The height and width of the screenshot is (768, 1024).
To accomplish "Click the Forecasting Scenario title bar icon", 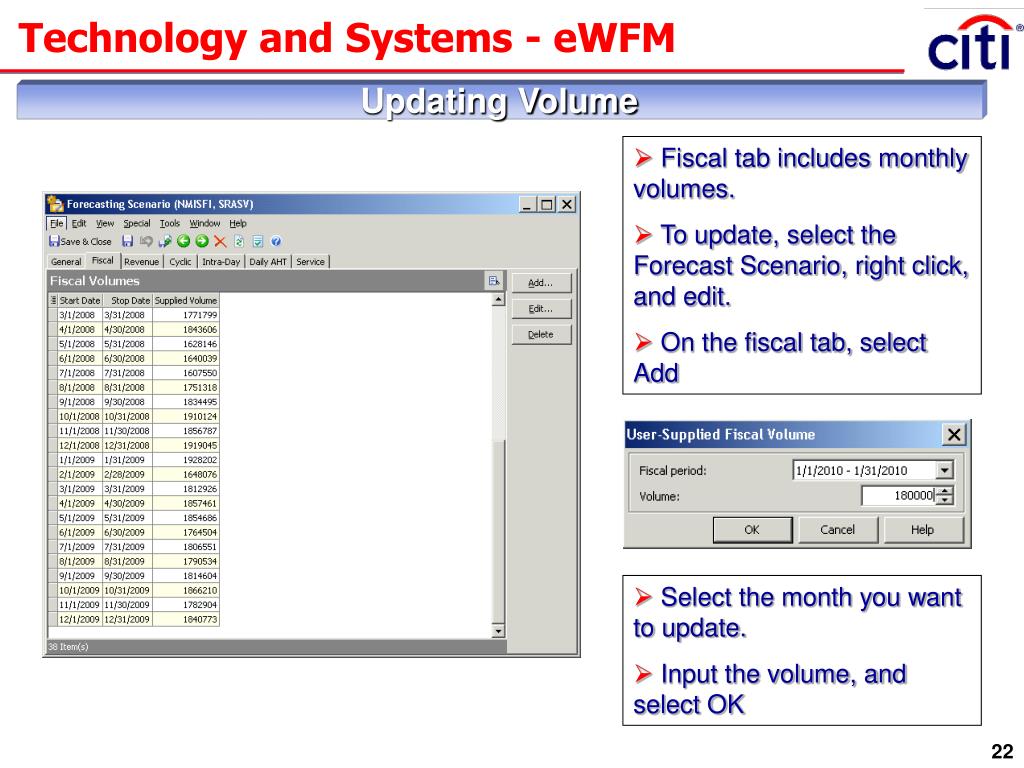I will (56, 204).
